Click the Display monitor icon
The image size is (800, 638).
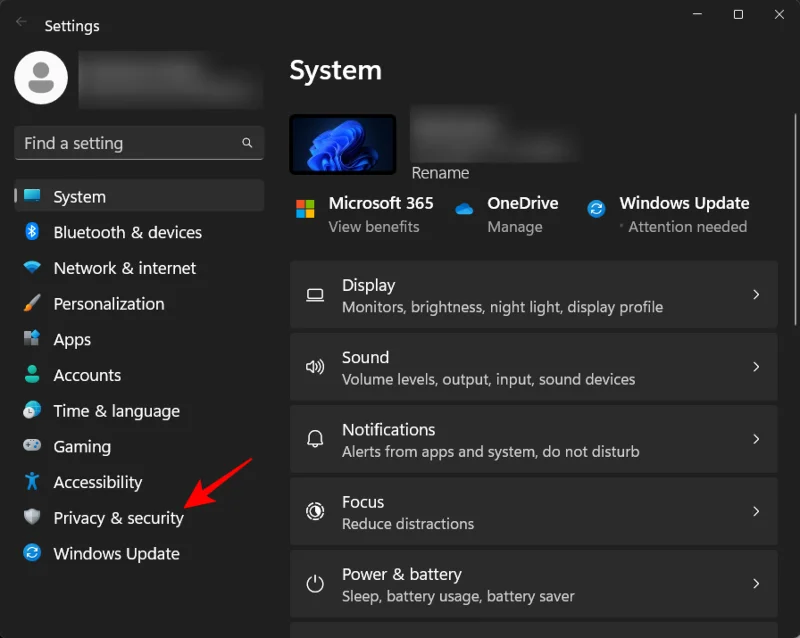pos(315,295)
